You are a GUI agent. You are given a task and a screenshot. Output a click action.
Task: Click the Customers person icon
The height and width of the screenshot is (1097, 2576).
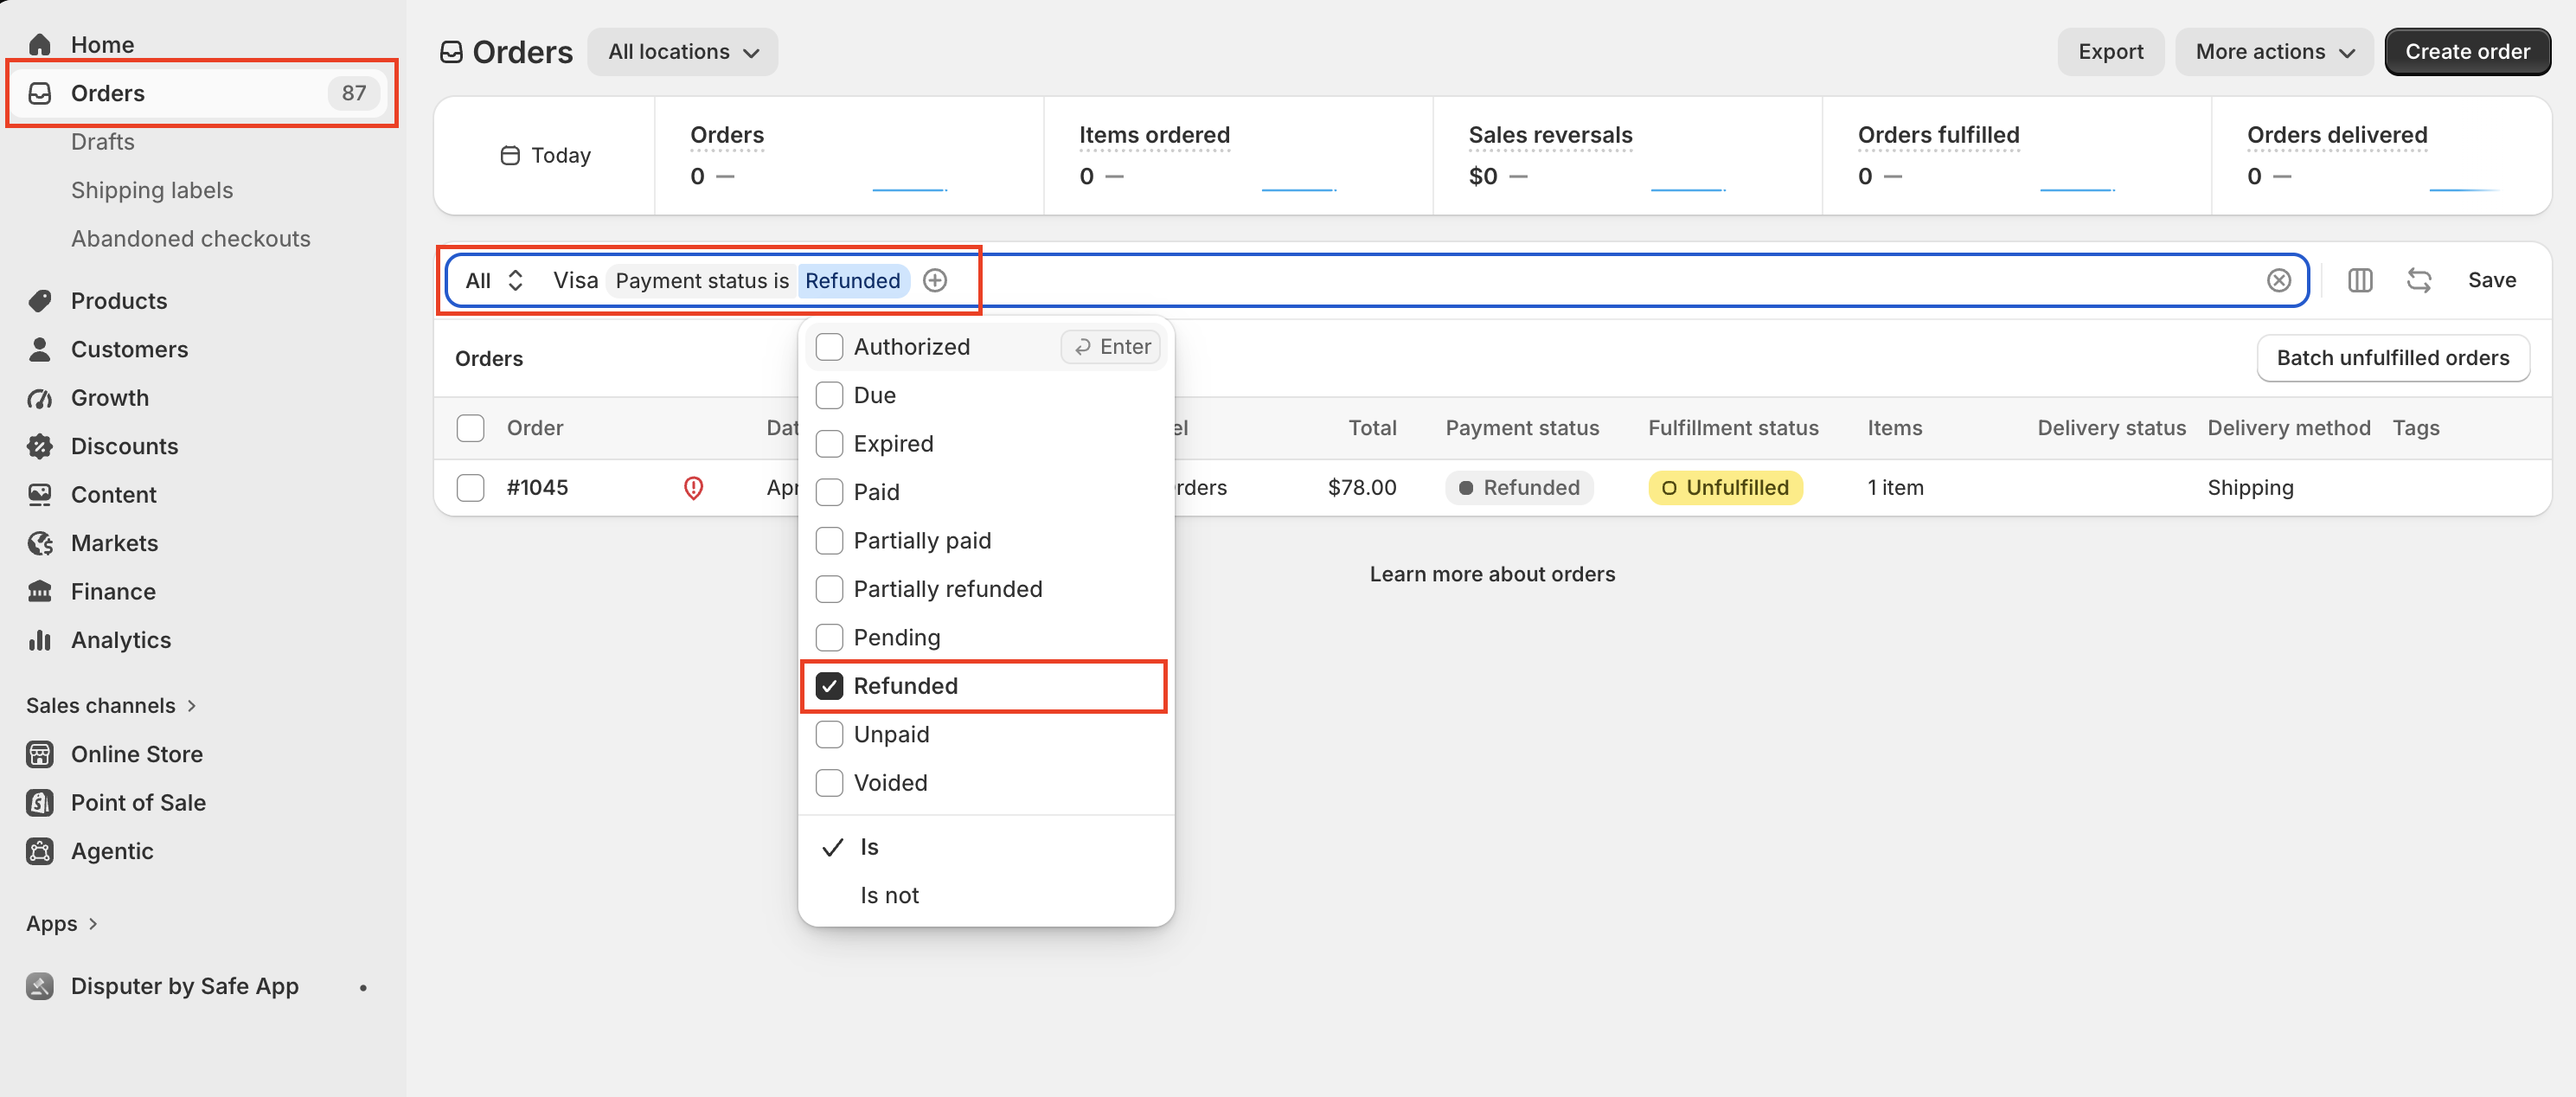pyautogui.click(x=40, y=349)
